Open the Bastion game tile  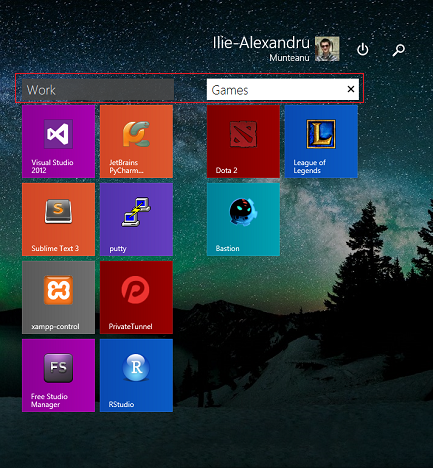pyautogui.click(x=243, y=219)
